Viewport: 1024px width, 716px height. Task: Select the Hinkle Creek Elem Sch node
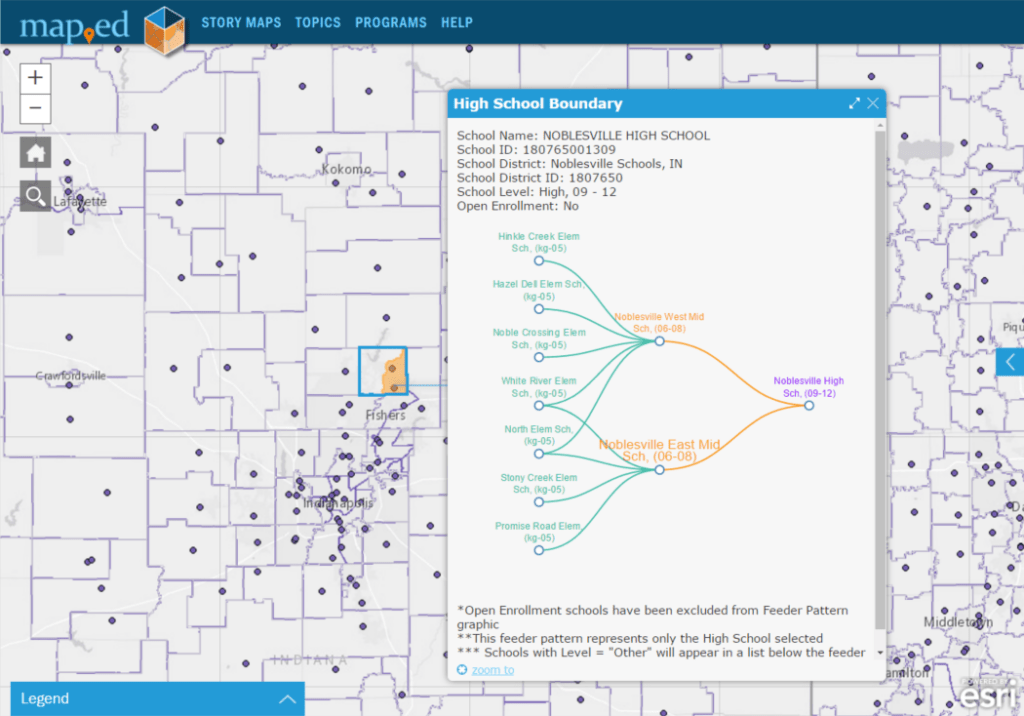tap(539, 261)
